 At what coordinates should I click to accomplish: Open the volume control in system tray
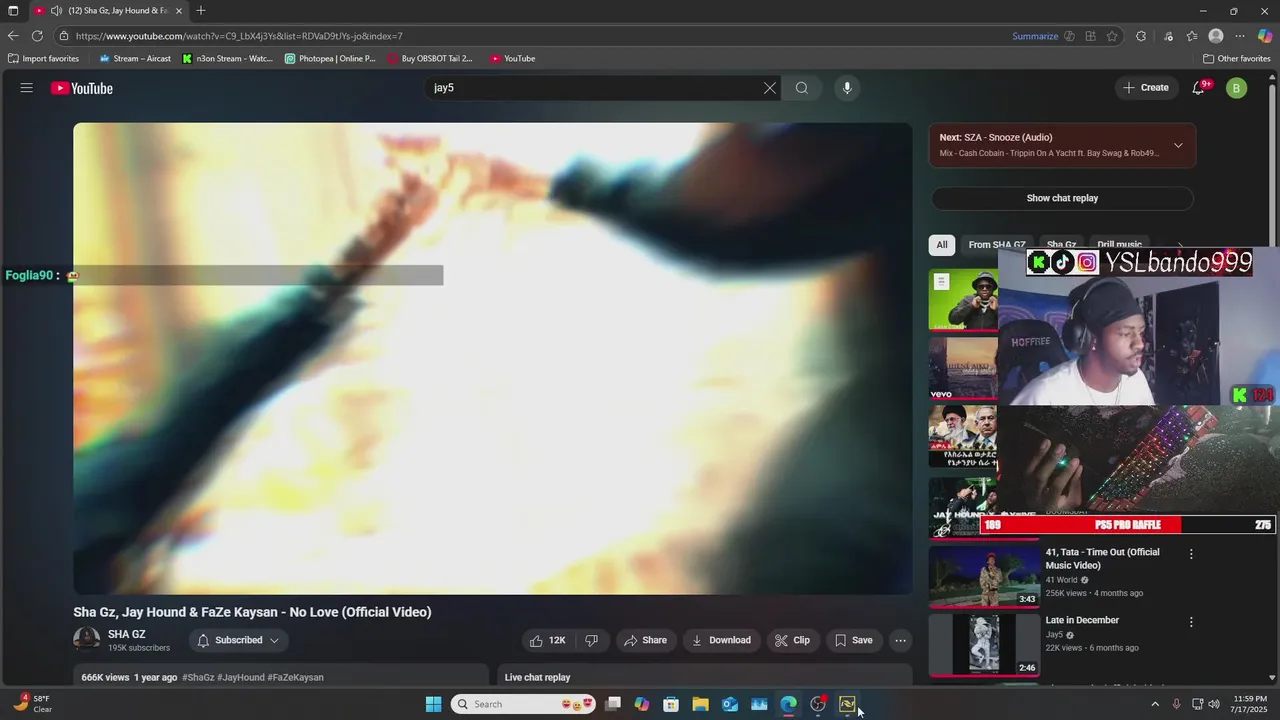(1214, 704)
